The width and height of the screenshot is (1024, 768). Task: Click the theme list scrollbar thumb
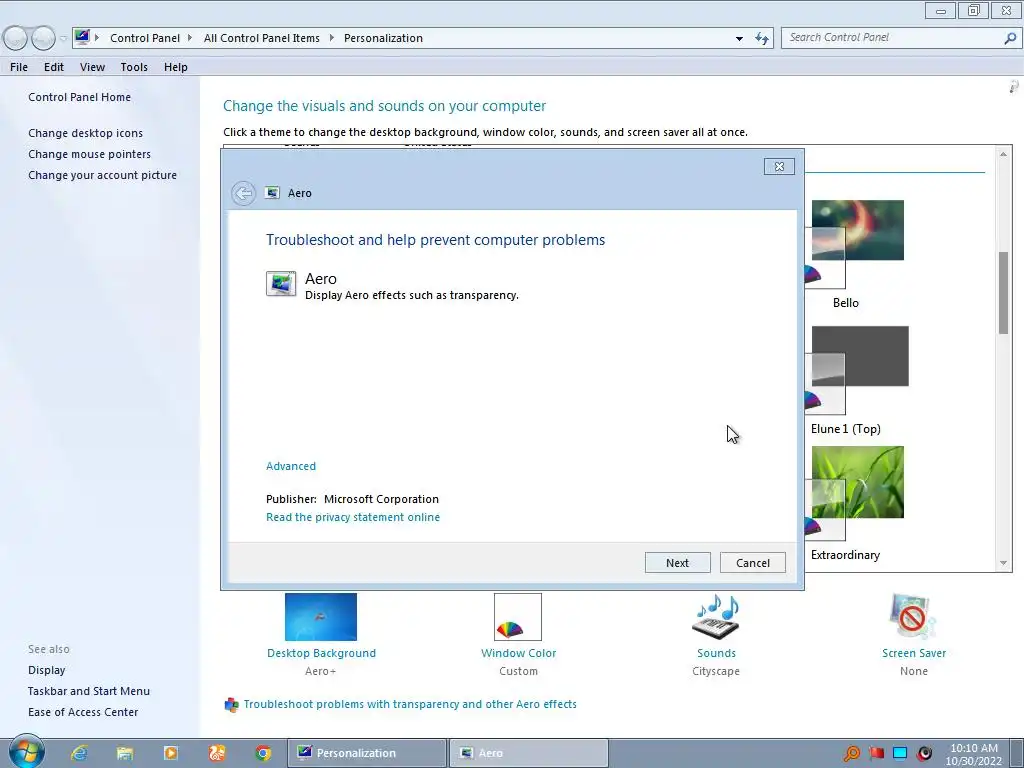(1003, 293)
